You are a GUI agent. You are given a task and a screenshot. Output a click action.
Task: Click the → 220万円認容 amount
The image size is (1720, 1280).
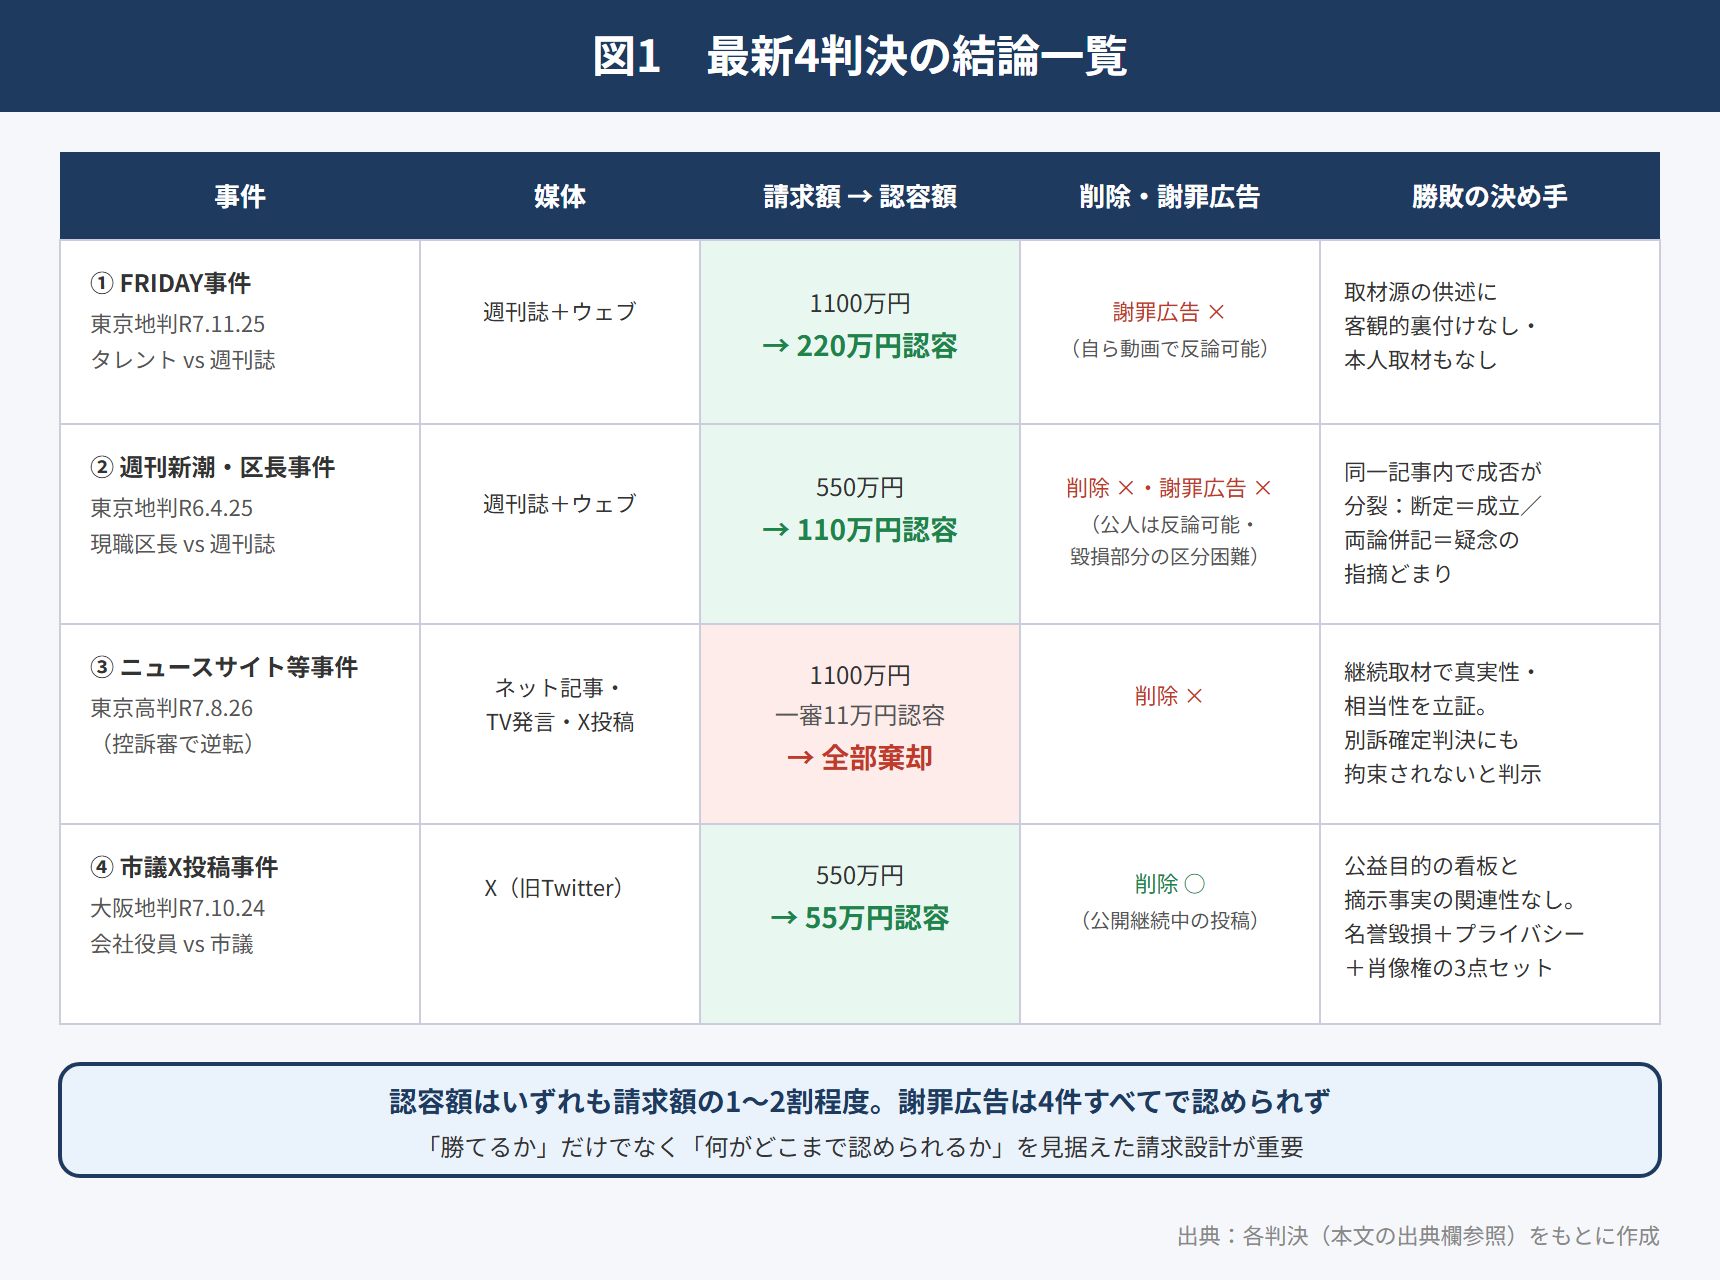pos(860,346)
